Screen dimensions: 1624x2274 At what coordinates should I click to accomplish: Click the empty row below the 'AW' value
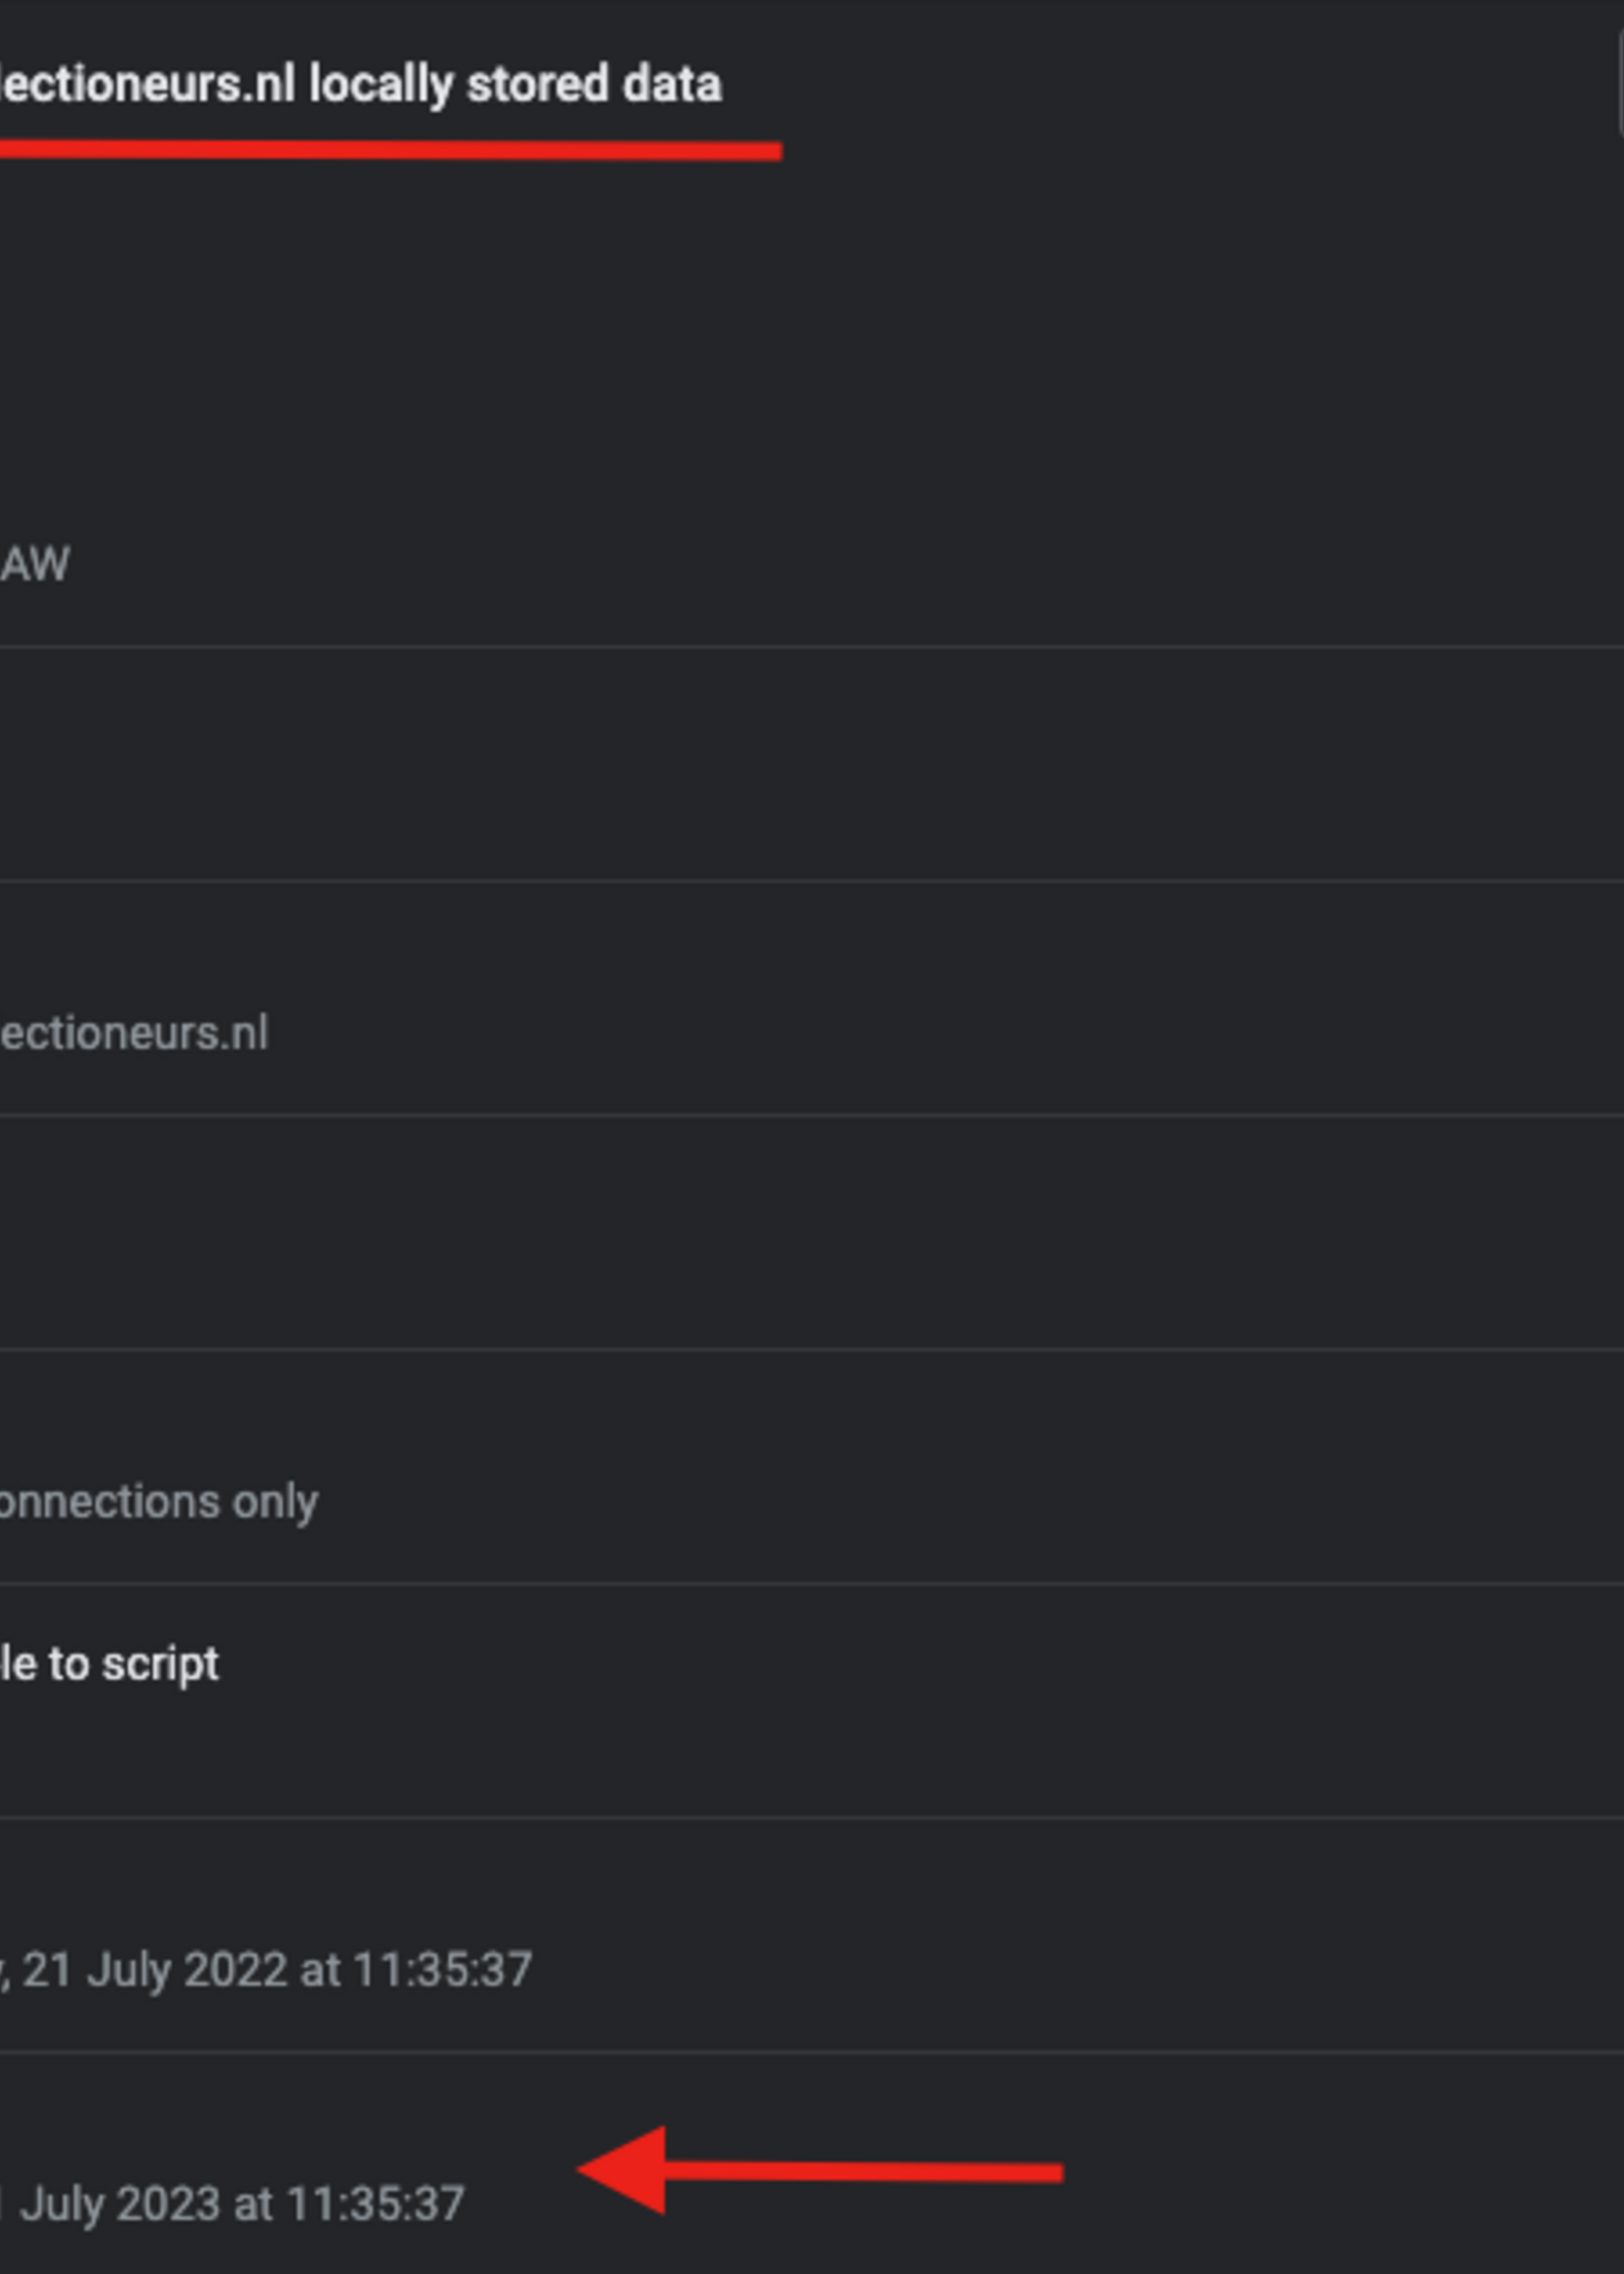(800, 765)
